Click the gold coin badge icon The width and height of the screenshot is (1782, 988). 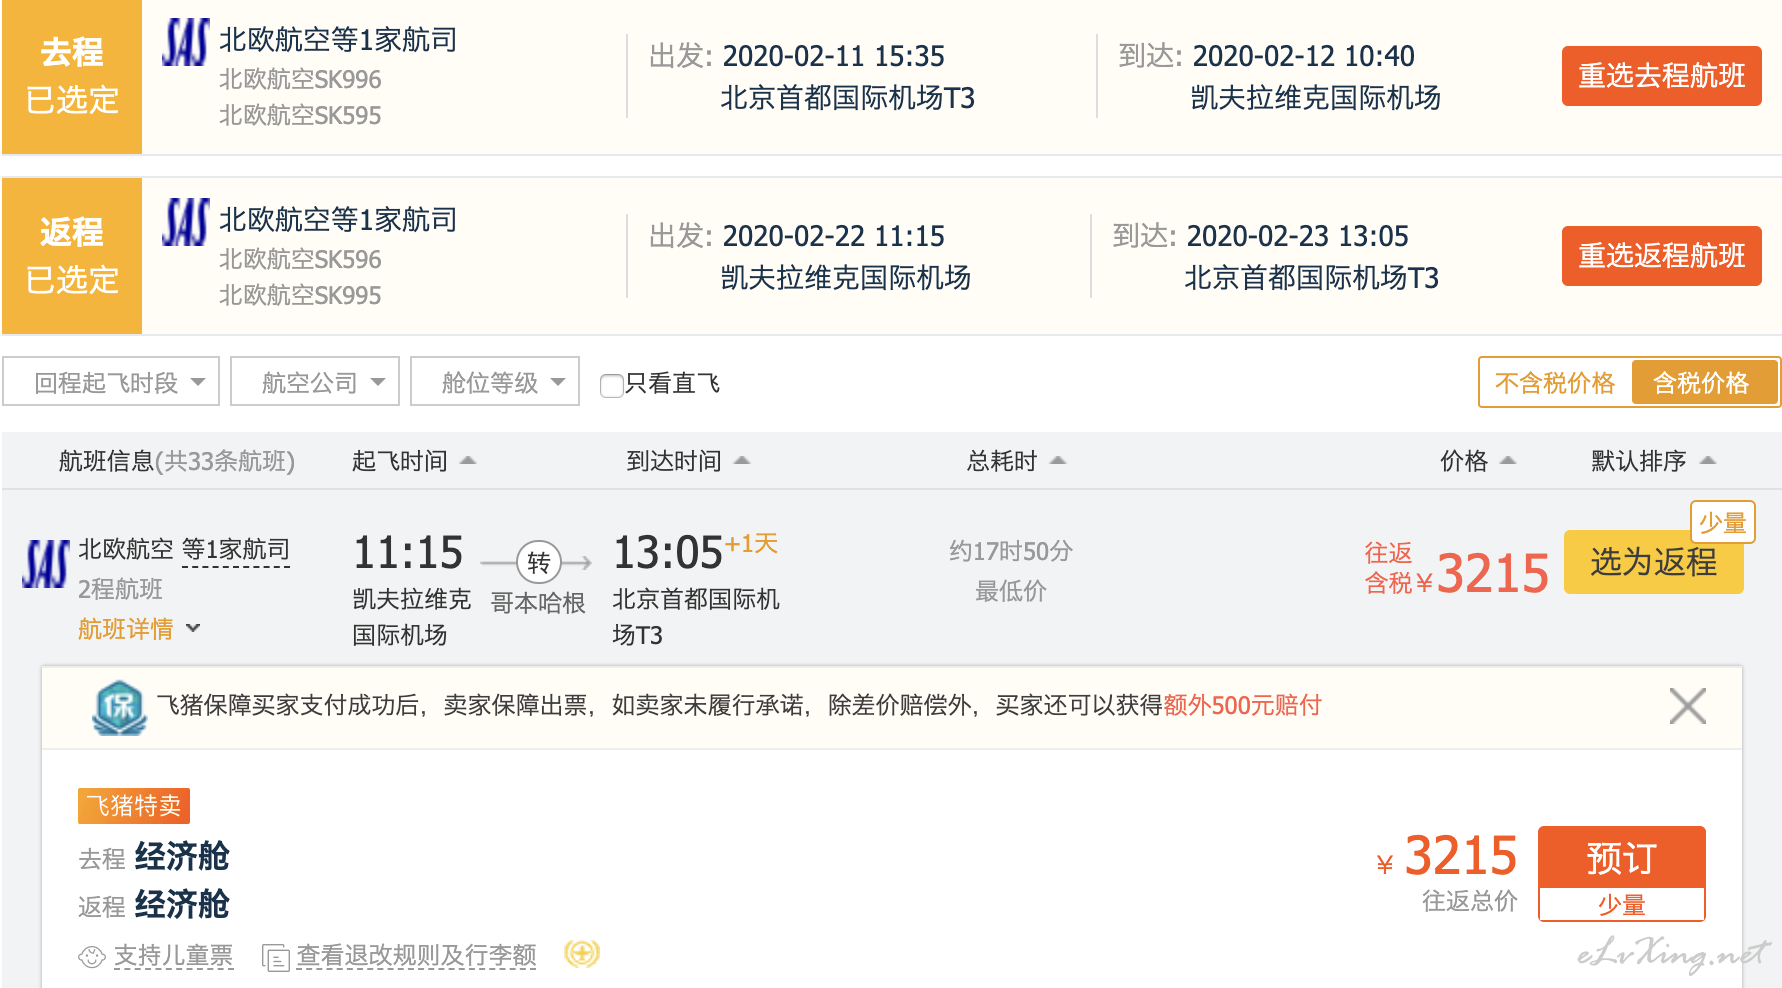(582, 953)
